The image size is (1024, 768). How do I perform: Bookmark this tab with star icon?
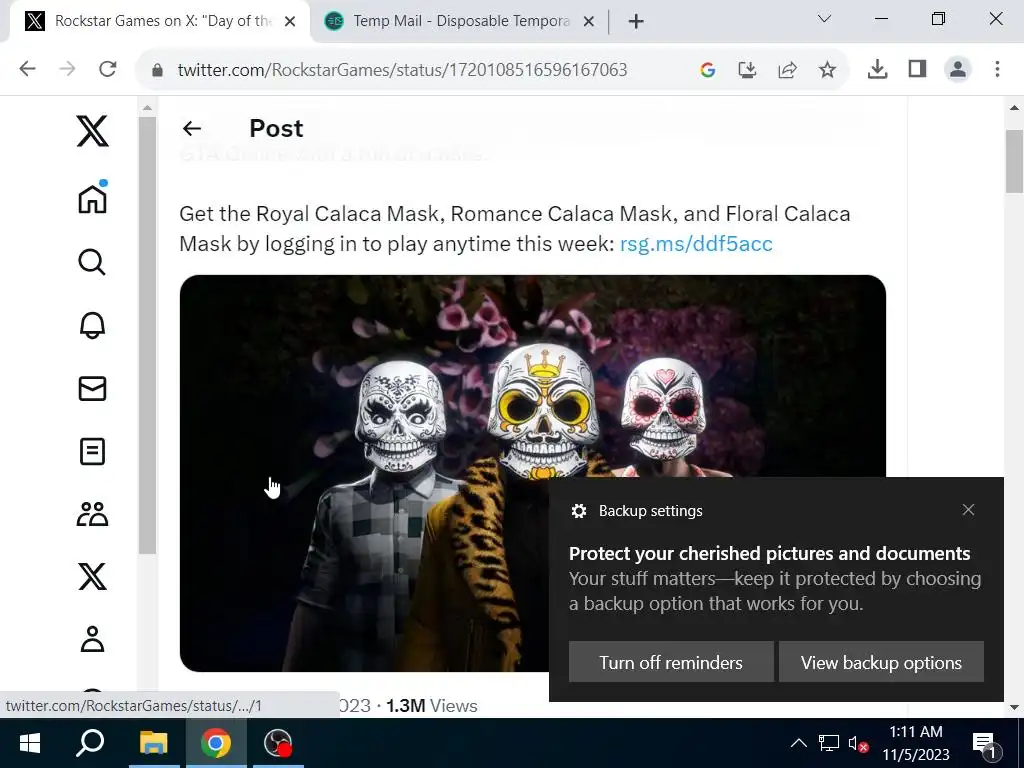[x=827, y=70]
